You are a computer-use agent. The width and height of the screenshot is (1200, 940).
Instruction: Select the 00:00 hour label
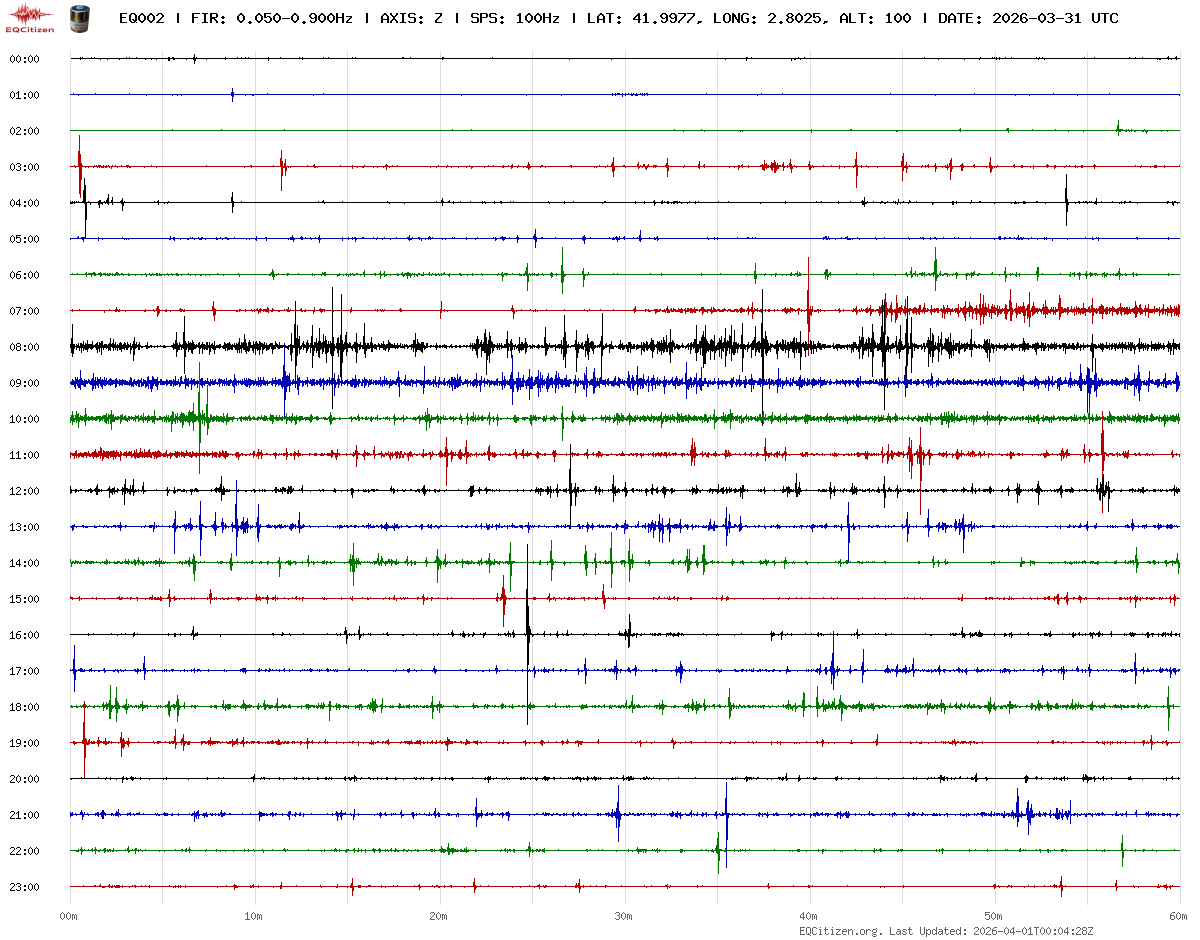tap(24, 59)
